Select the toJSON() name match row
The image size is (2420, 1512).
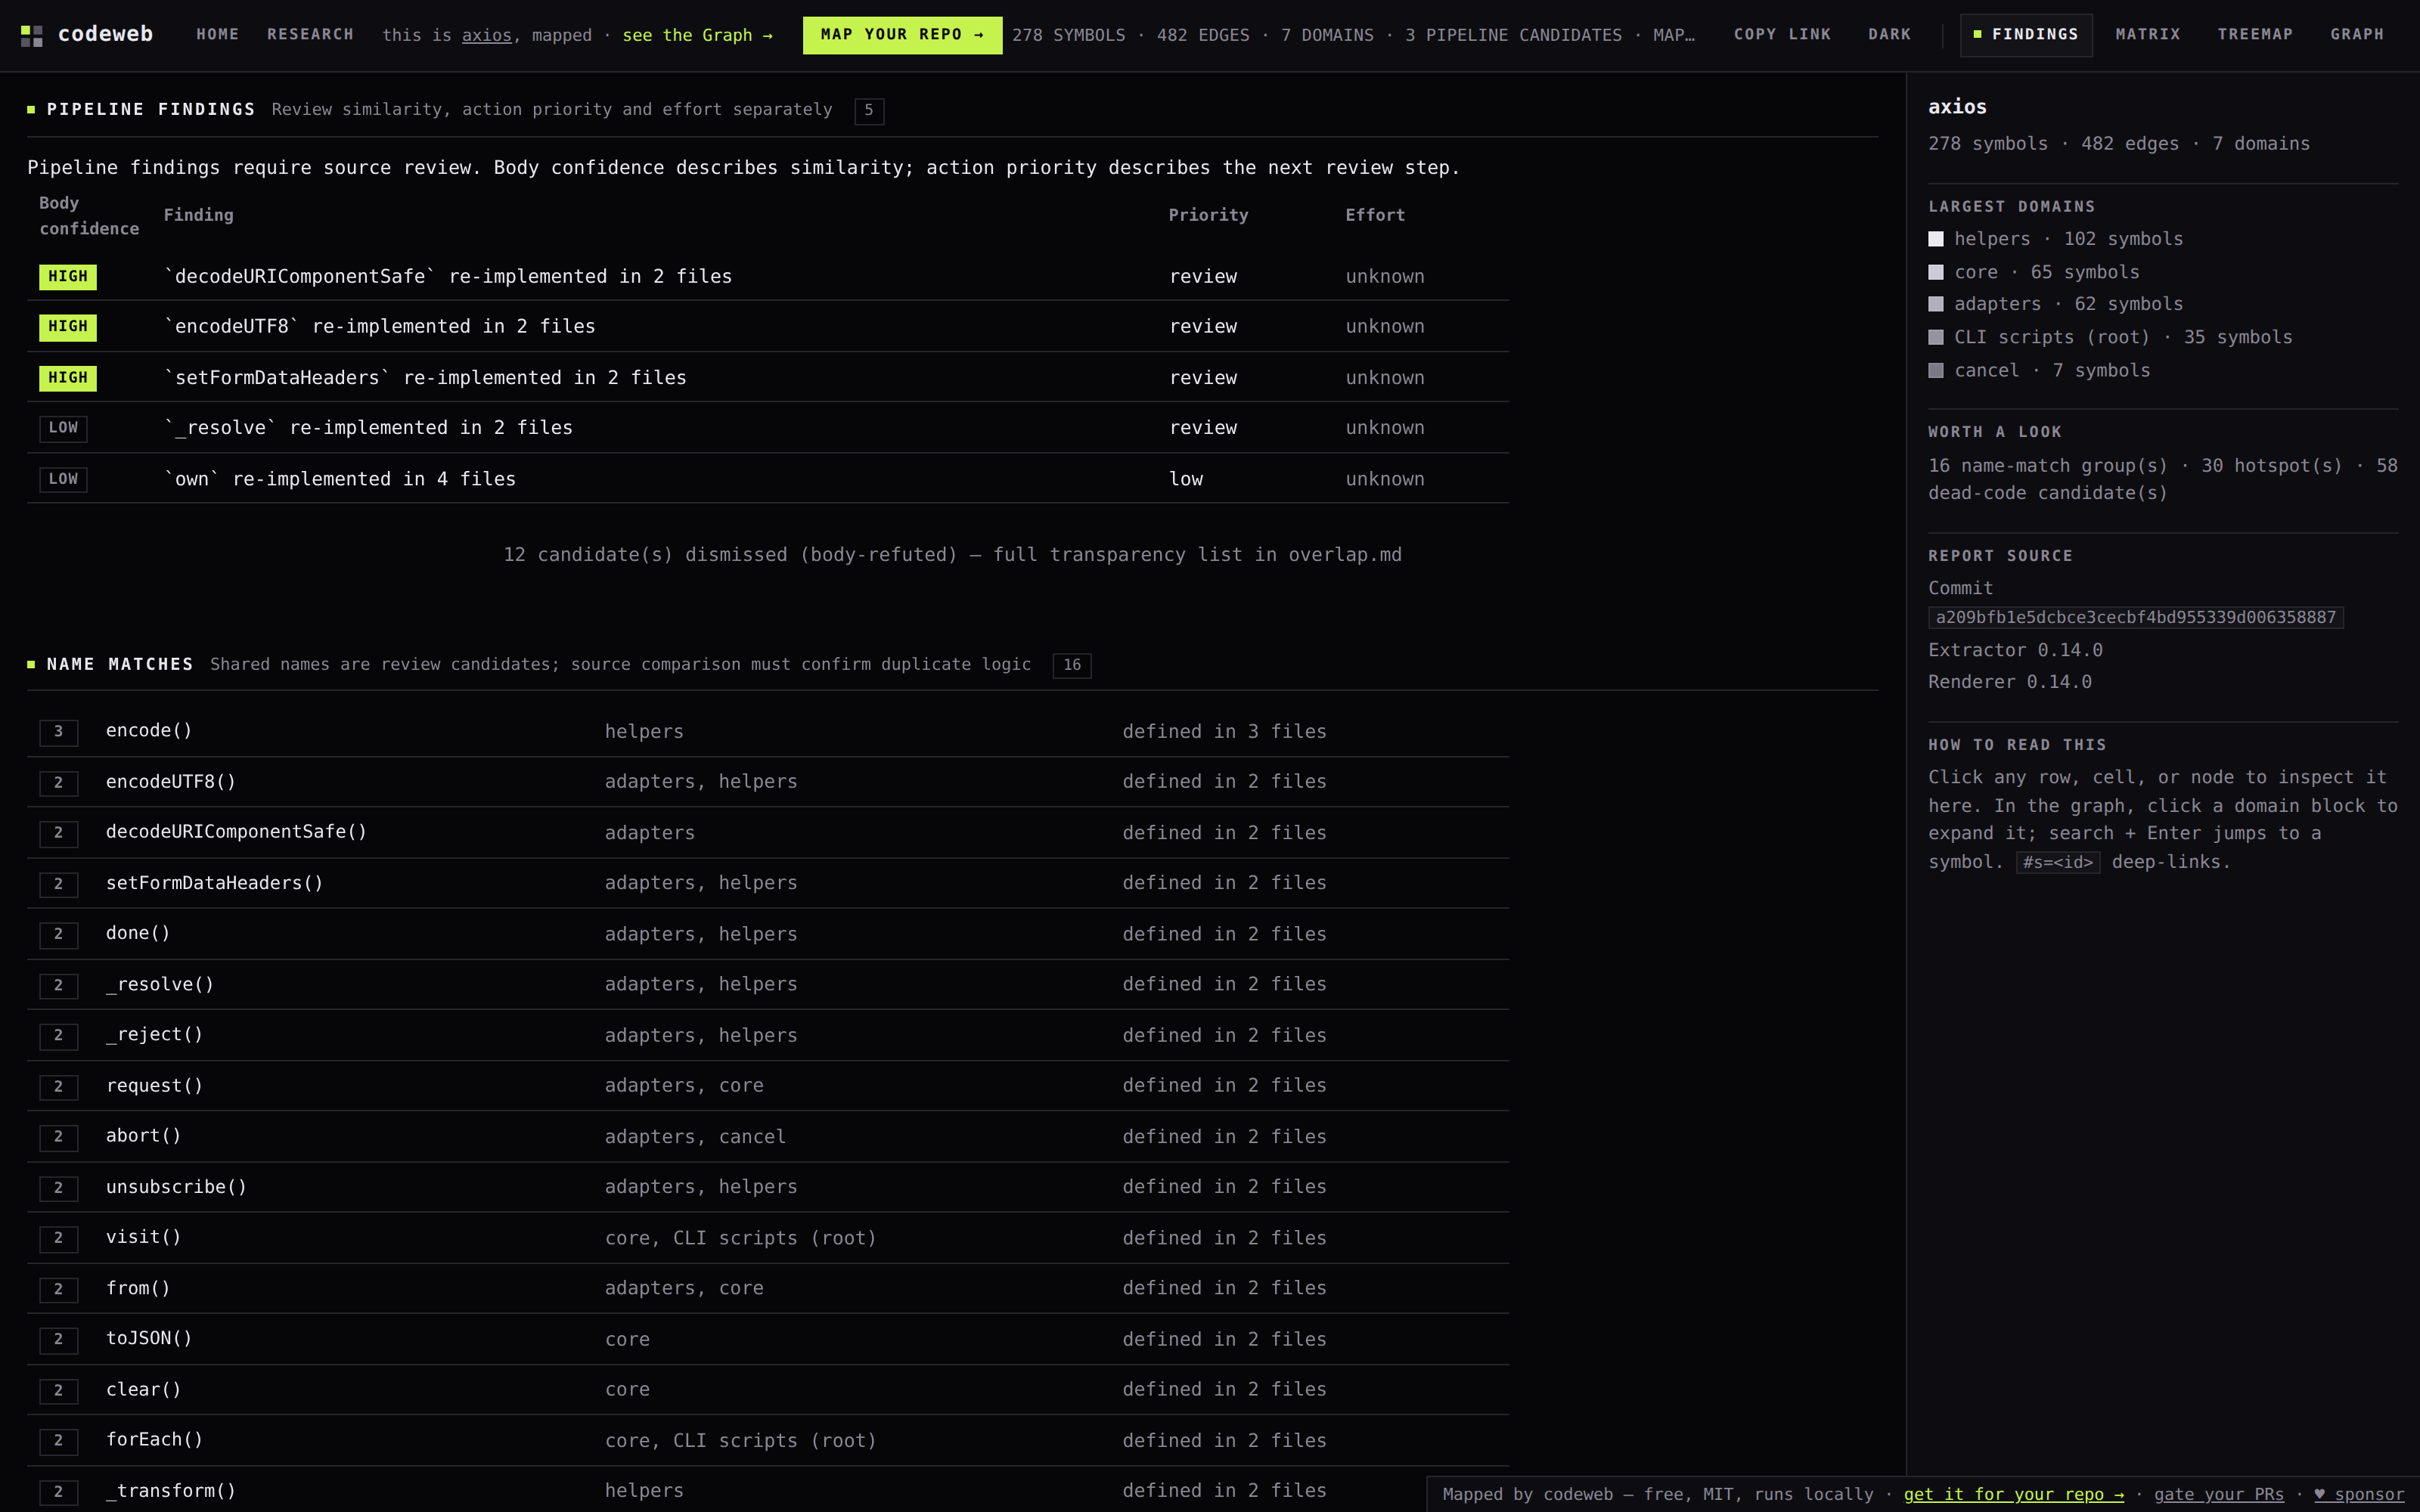[768, 1339]
